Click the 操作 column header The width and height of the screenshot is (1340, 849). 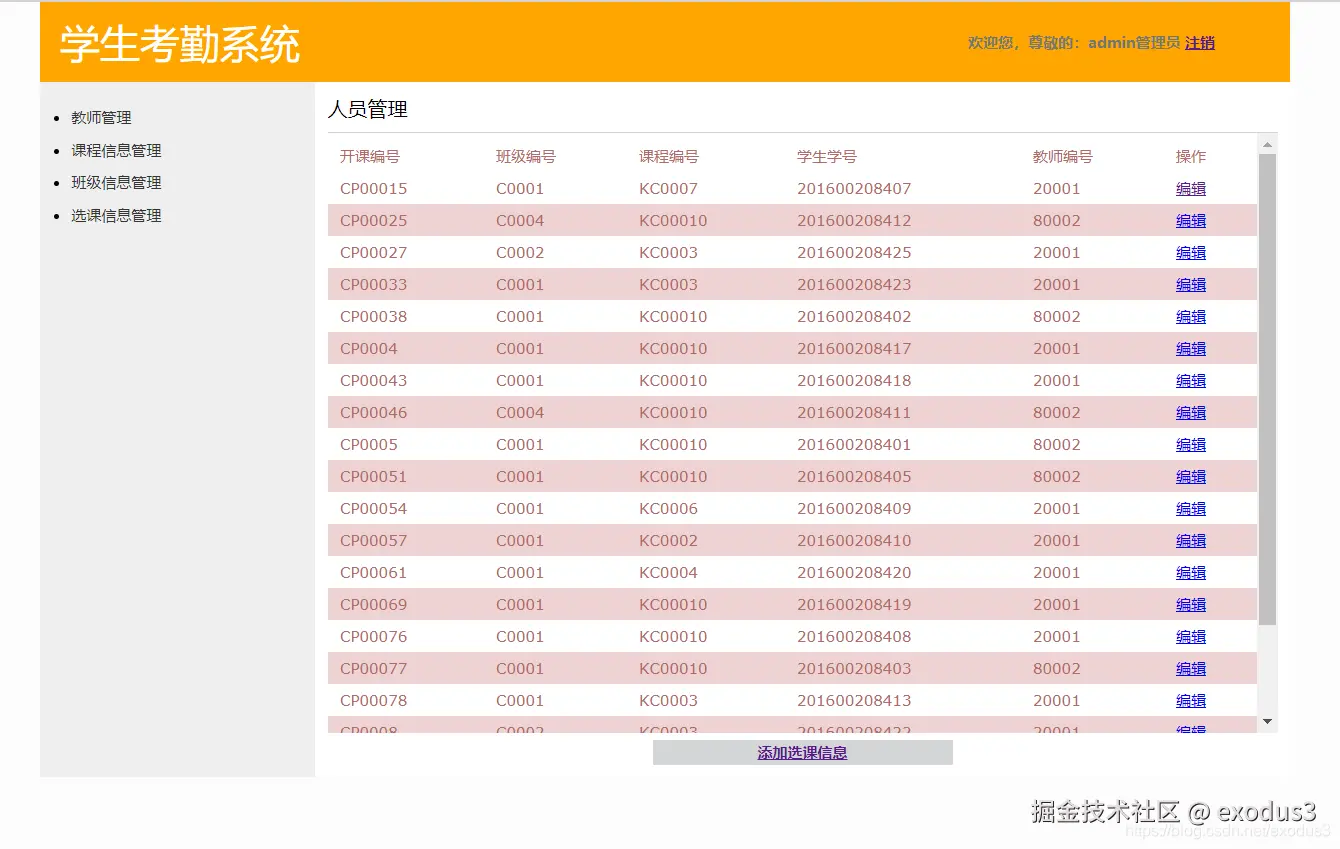[x=1191, y=157]
